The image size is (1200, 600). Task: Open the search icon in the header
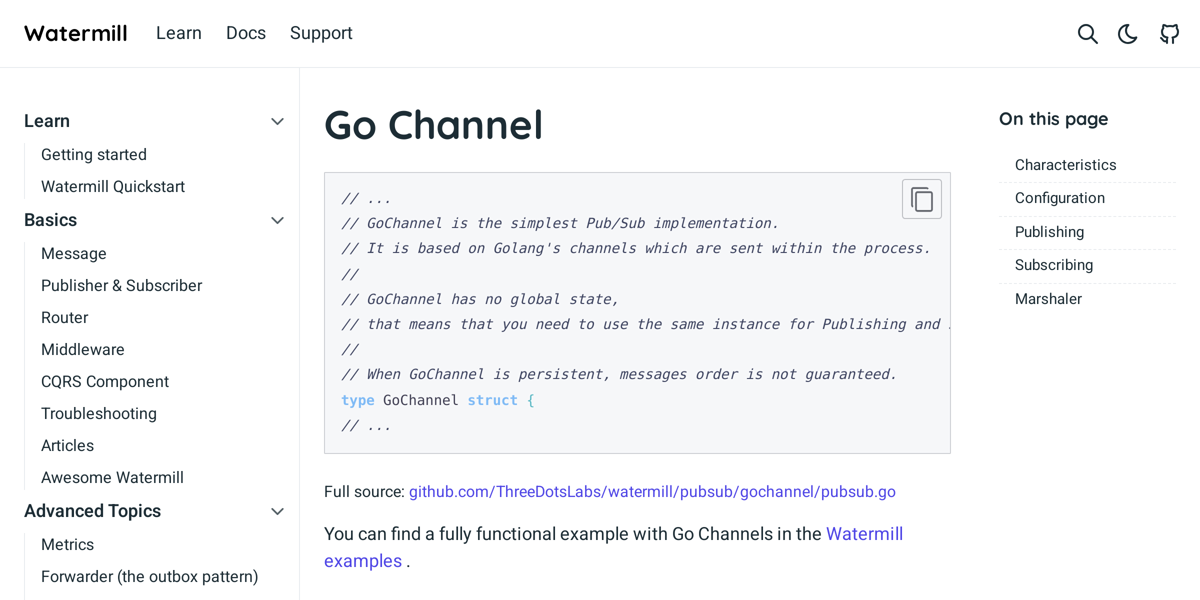tap(1087, 33)
